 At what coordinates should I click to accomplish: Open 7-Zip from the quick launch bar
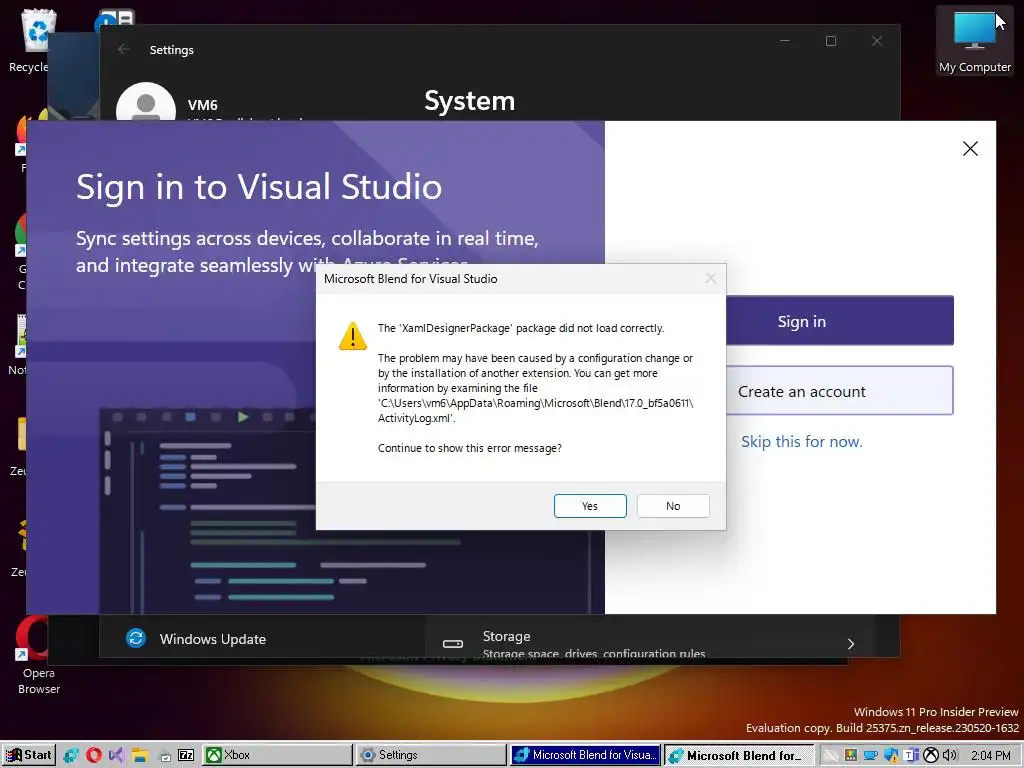click(186, 755)
